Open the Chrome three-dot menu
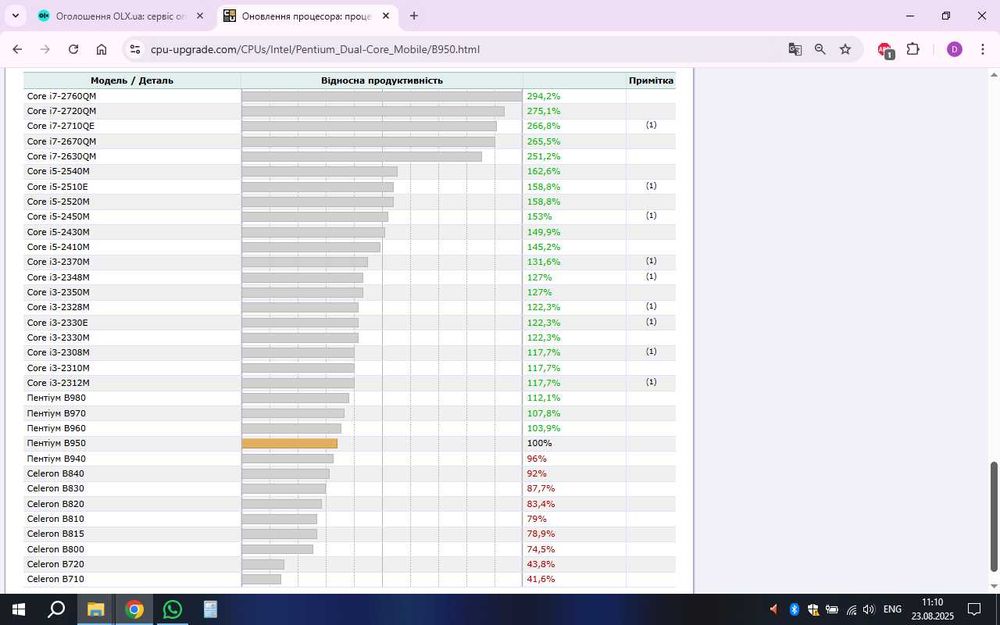 [982, 49]
